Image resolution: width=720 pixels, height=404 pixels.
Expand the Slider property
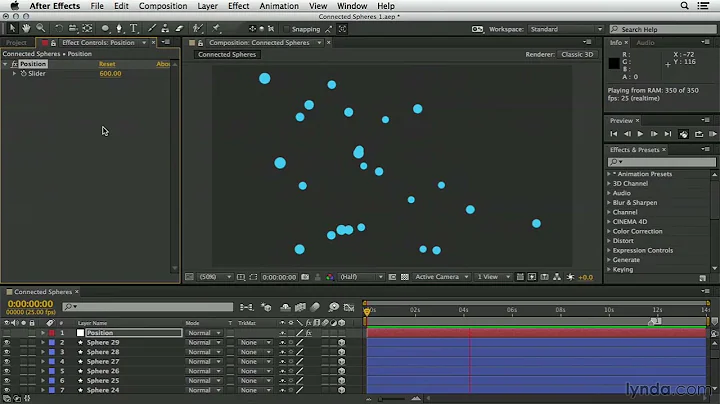(x=14, y=73)
